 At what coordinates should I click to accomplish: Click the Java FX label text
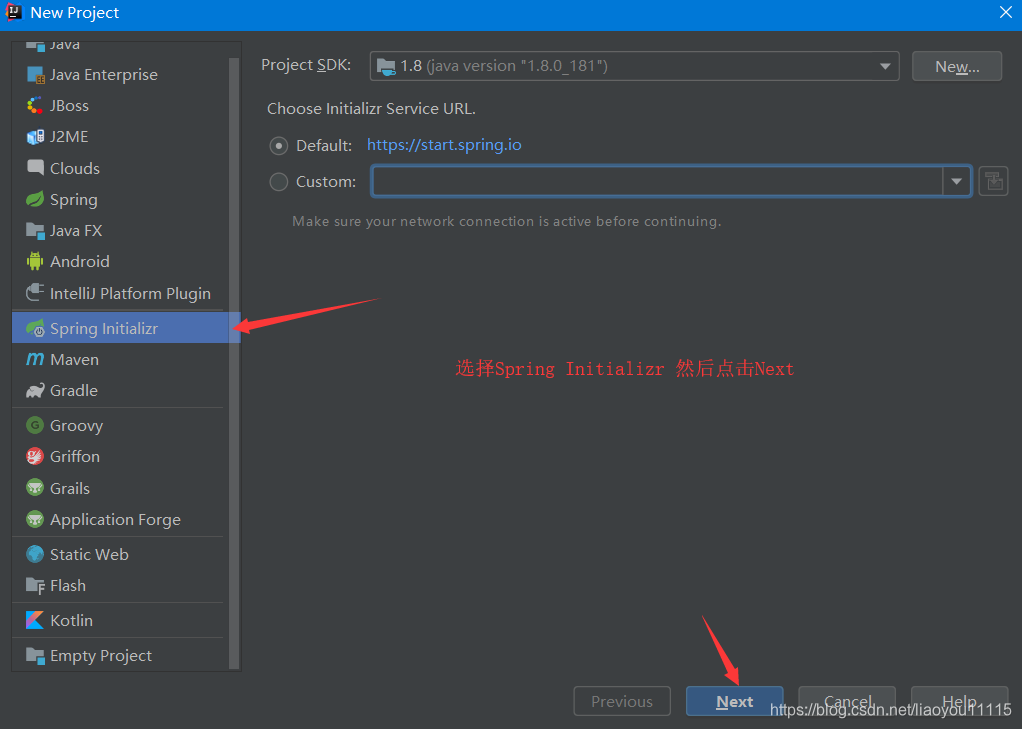click(76, 231)
